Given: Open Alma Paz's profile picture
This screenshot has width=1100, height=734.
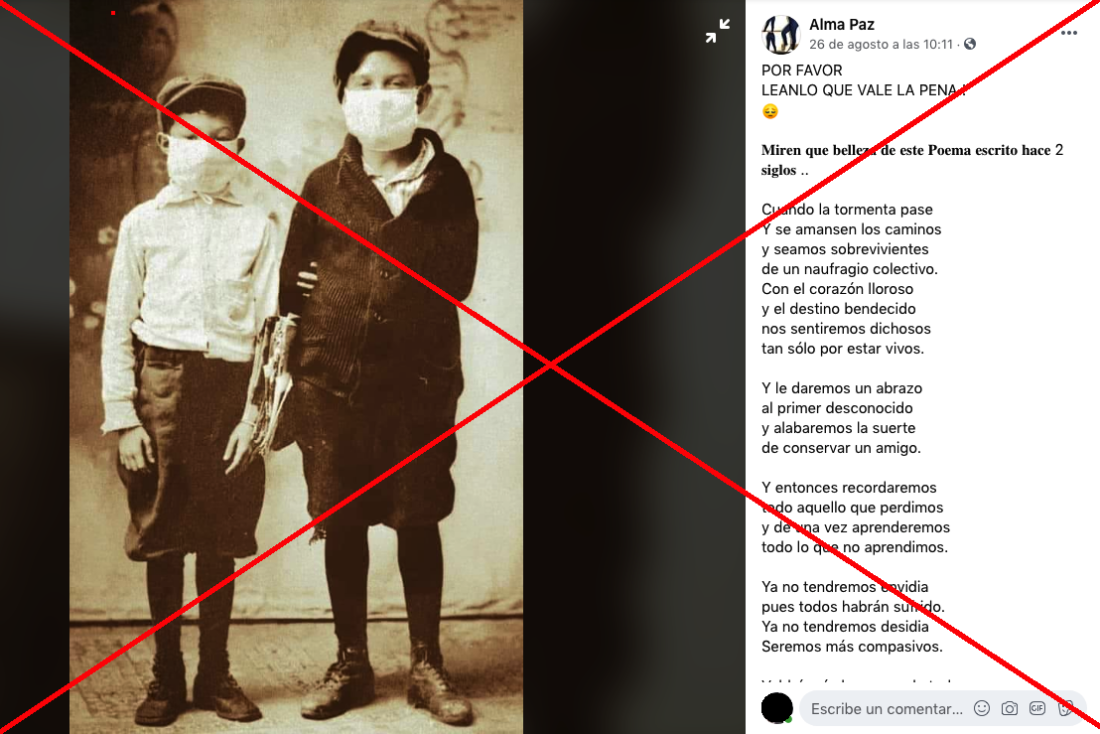Looking at the screenshot, I should coord(780,34).
